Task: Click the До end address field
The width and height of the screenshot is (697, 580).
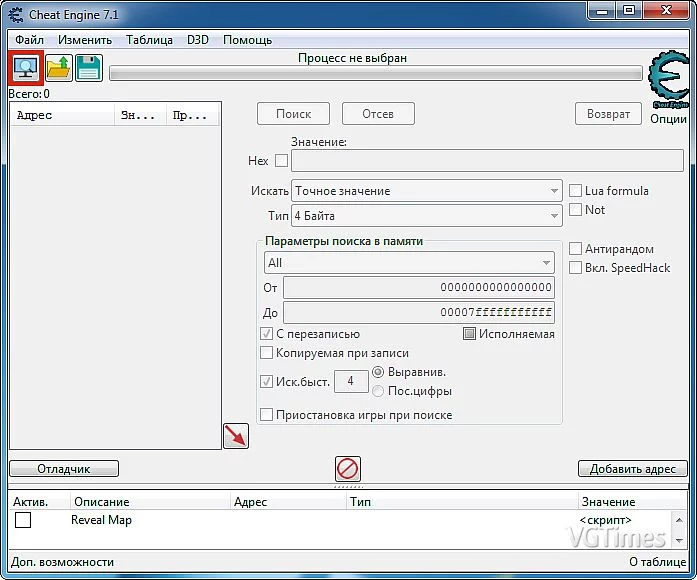Action: pos(419,312)
